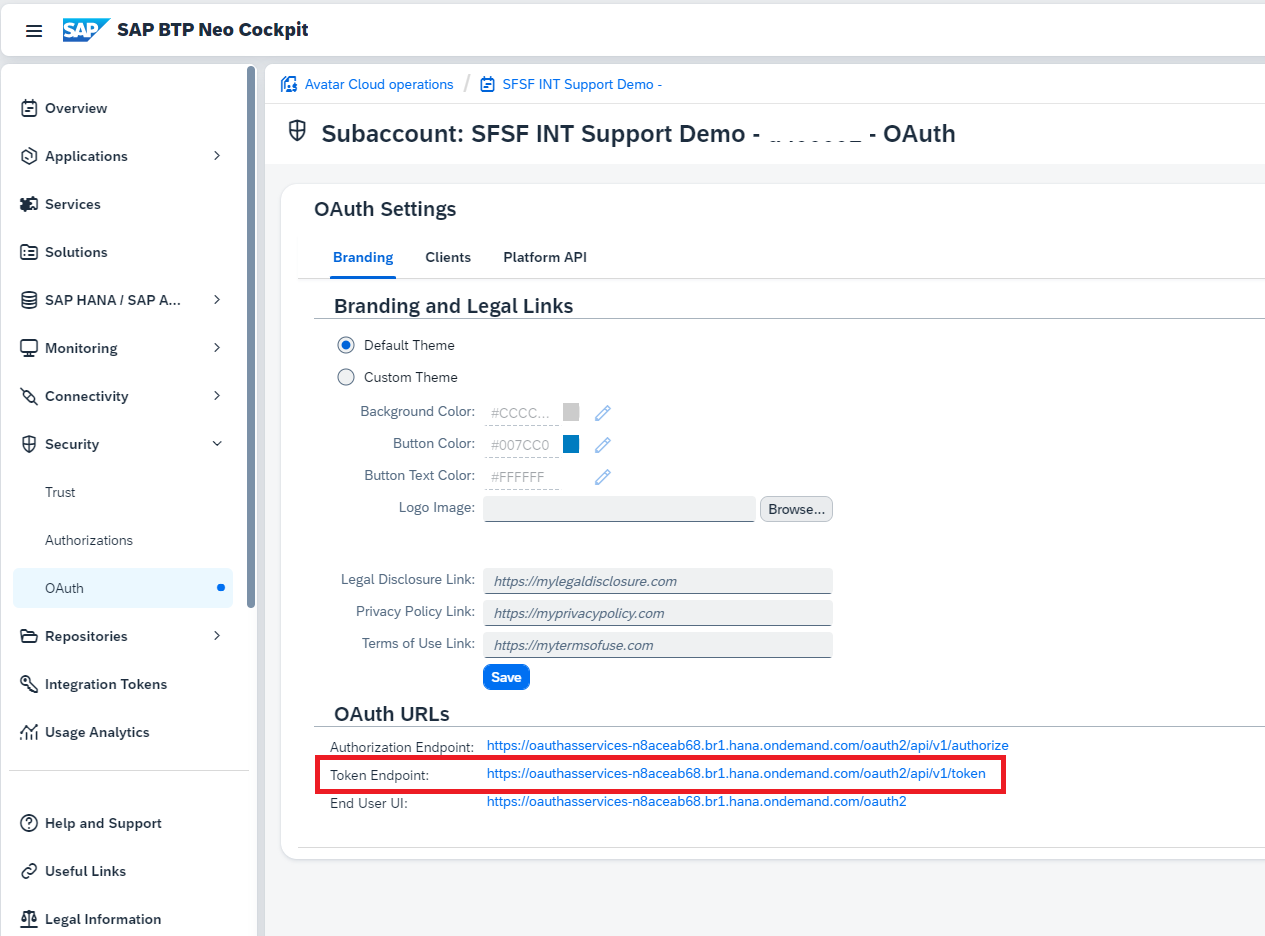
Task: Click the Repositories folder icon
Action: click(29, 636)
